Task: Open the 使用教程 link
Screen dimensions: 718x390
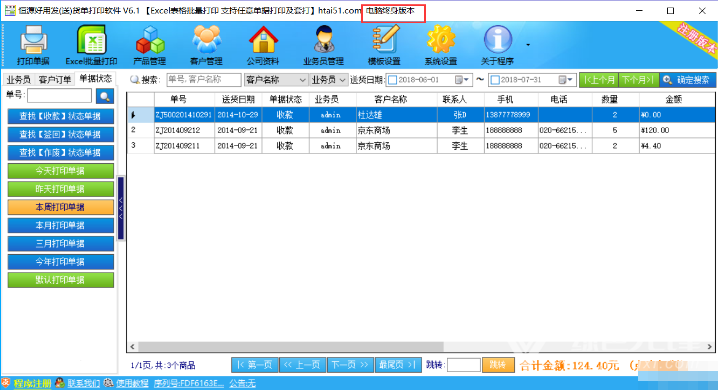Action: (x=132, y=383)
